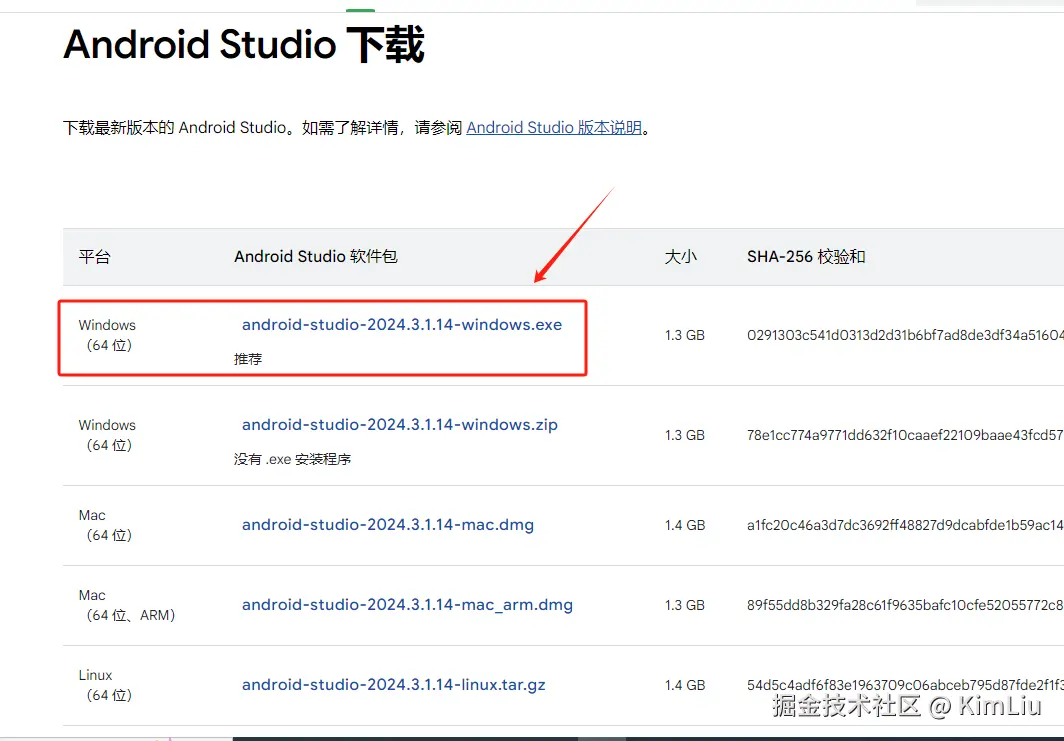1064x741 pixels.
Task: Click the Mac (64 位) platform in mac.dmg row
Action: click(x=105, y=525)
